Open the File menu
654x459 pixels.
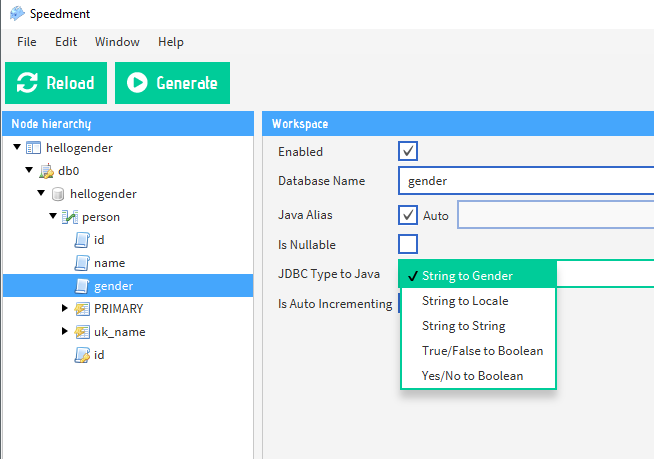tap(27, 42)
